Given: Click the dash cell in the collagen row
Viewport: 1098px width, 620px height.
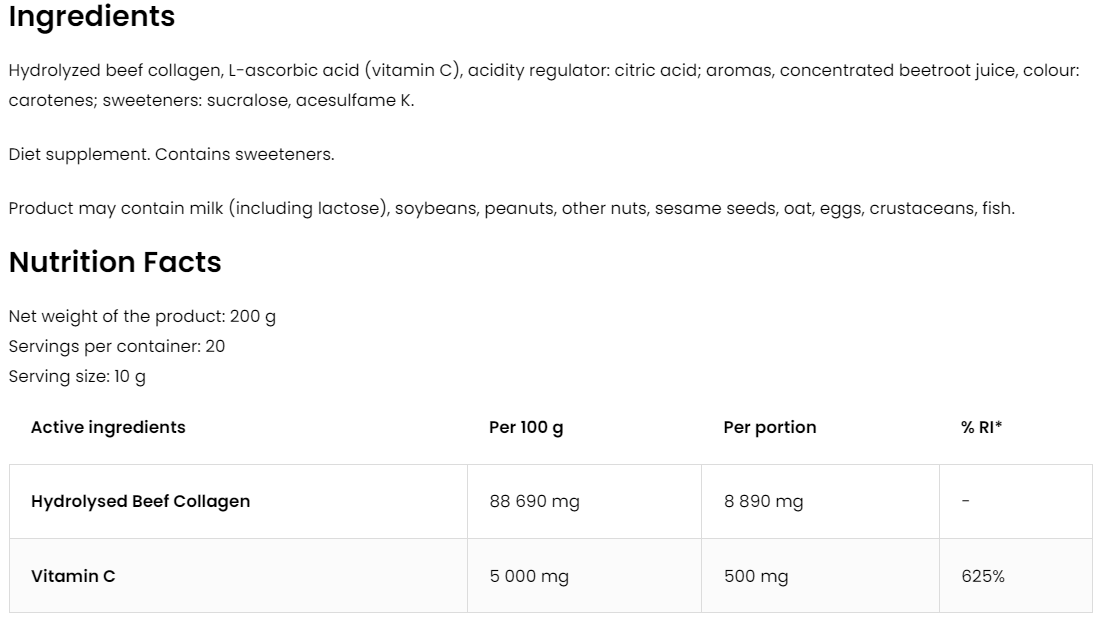Looking at the screenshot, I should tap(965, 501).
